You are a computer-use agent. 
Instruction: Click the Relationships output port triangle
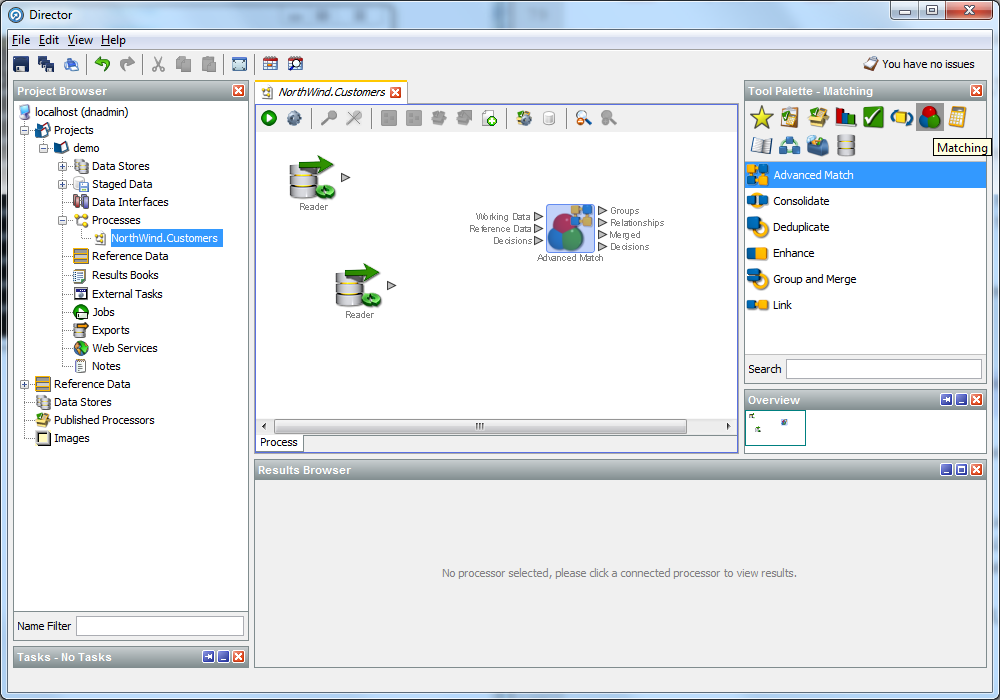(603, 222)
